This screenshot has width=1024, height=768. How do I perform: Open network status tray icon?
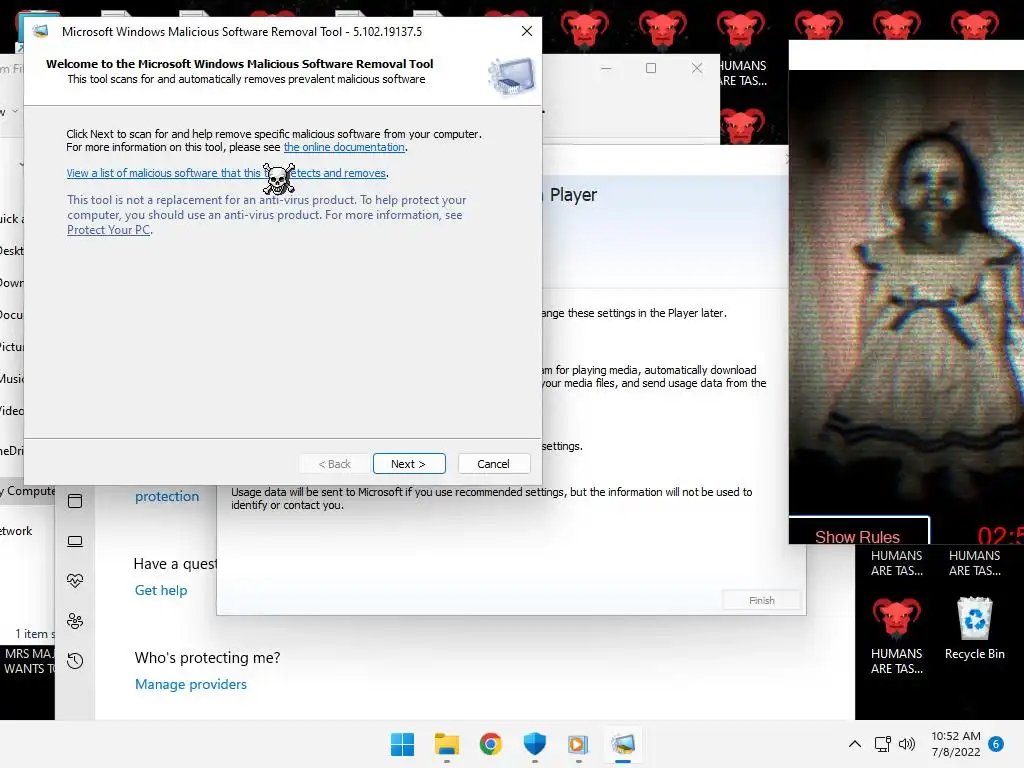click(x=882, y=744)
